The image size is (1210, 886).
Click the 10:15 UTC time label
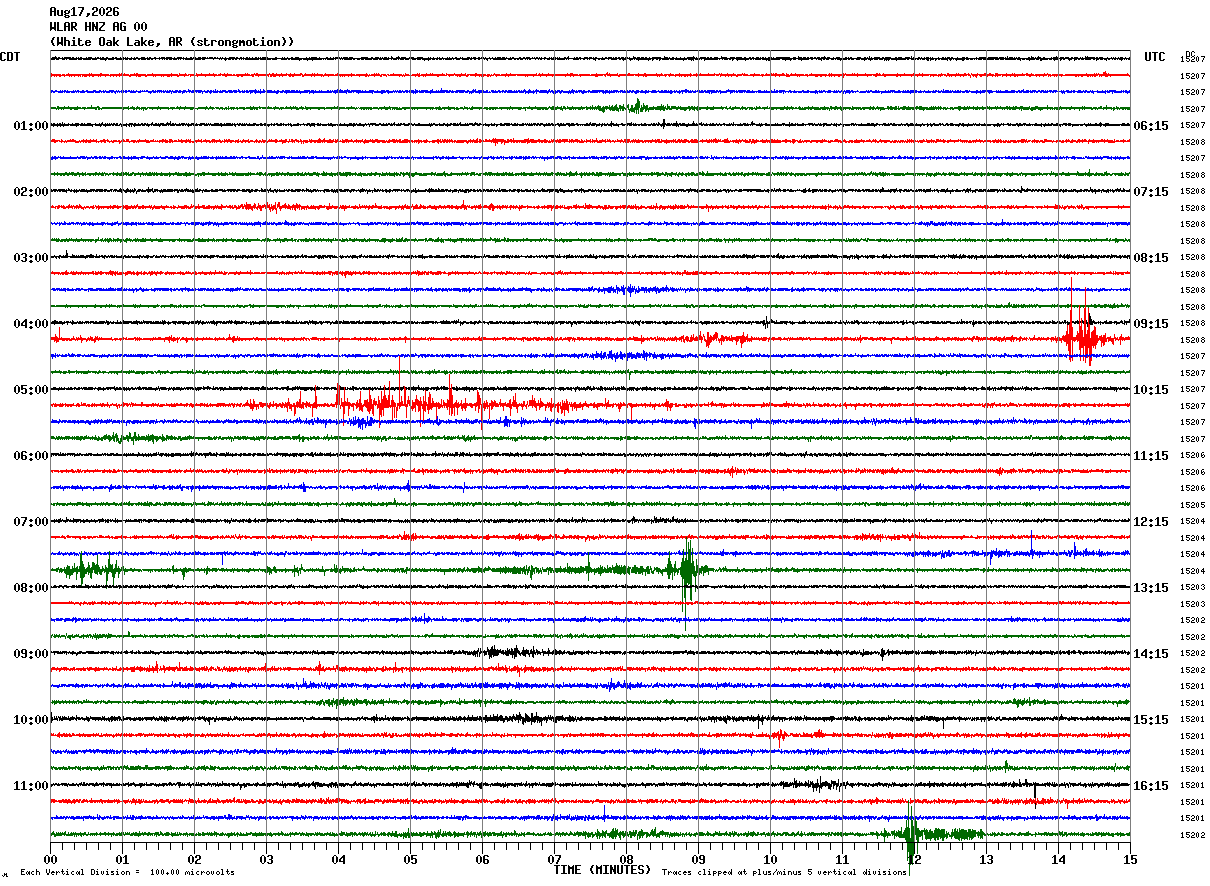click(x=1151, y=390)
